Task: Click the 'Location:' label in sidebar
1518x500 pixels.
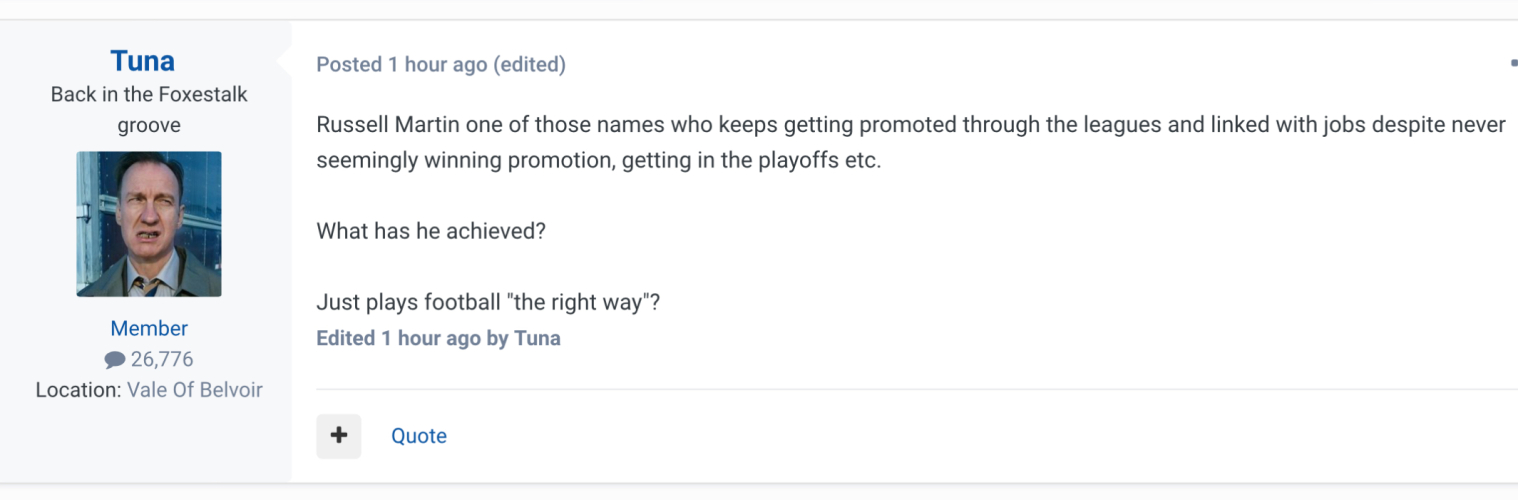Action: click(x=78, y=390)
